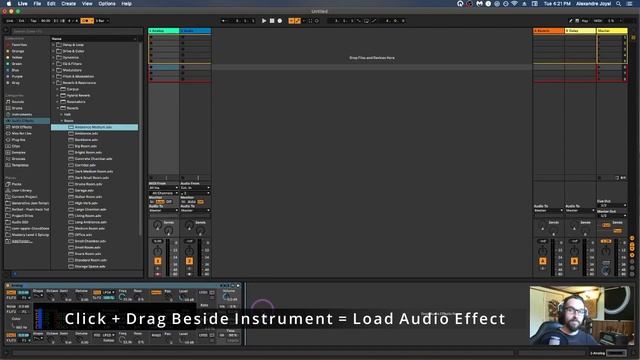The image size is (640, 360).
Task: Deactivate track 2 activator button
Action: [189, 261]
